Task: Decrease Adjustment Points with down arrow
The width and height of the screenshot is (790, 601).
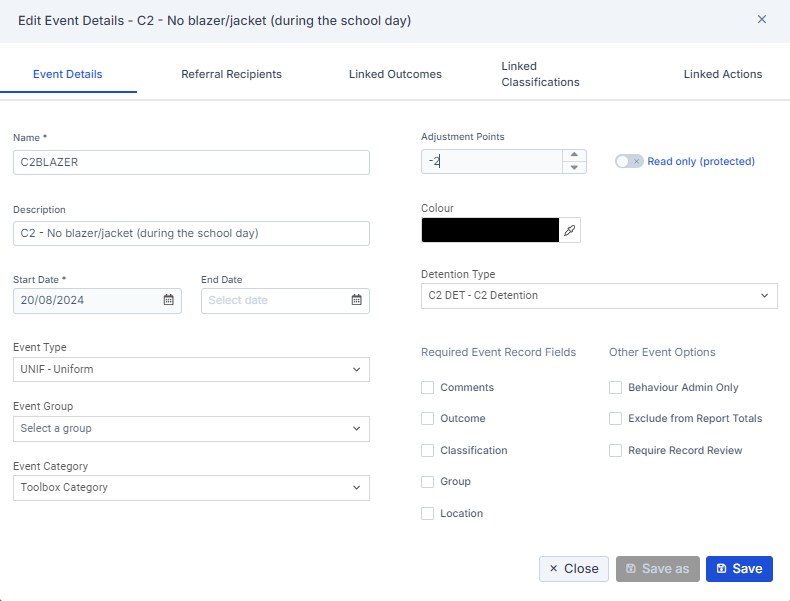Action: [x=574, y=168]
